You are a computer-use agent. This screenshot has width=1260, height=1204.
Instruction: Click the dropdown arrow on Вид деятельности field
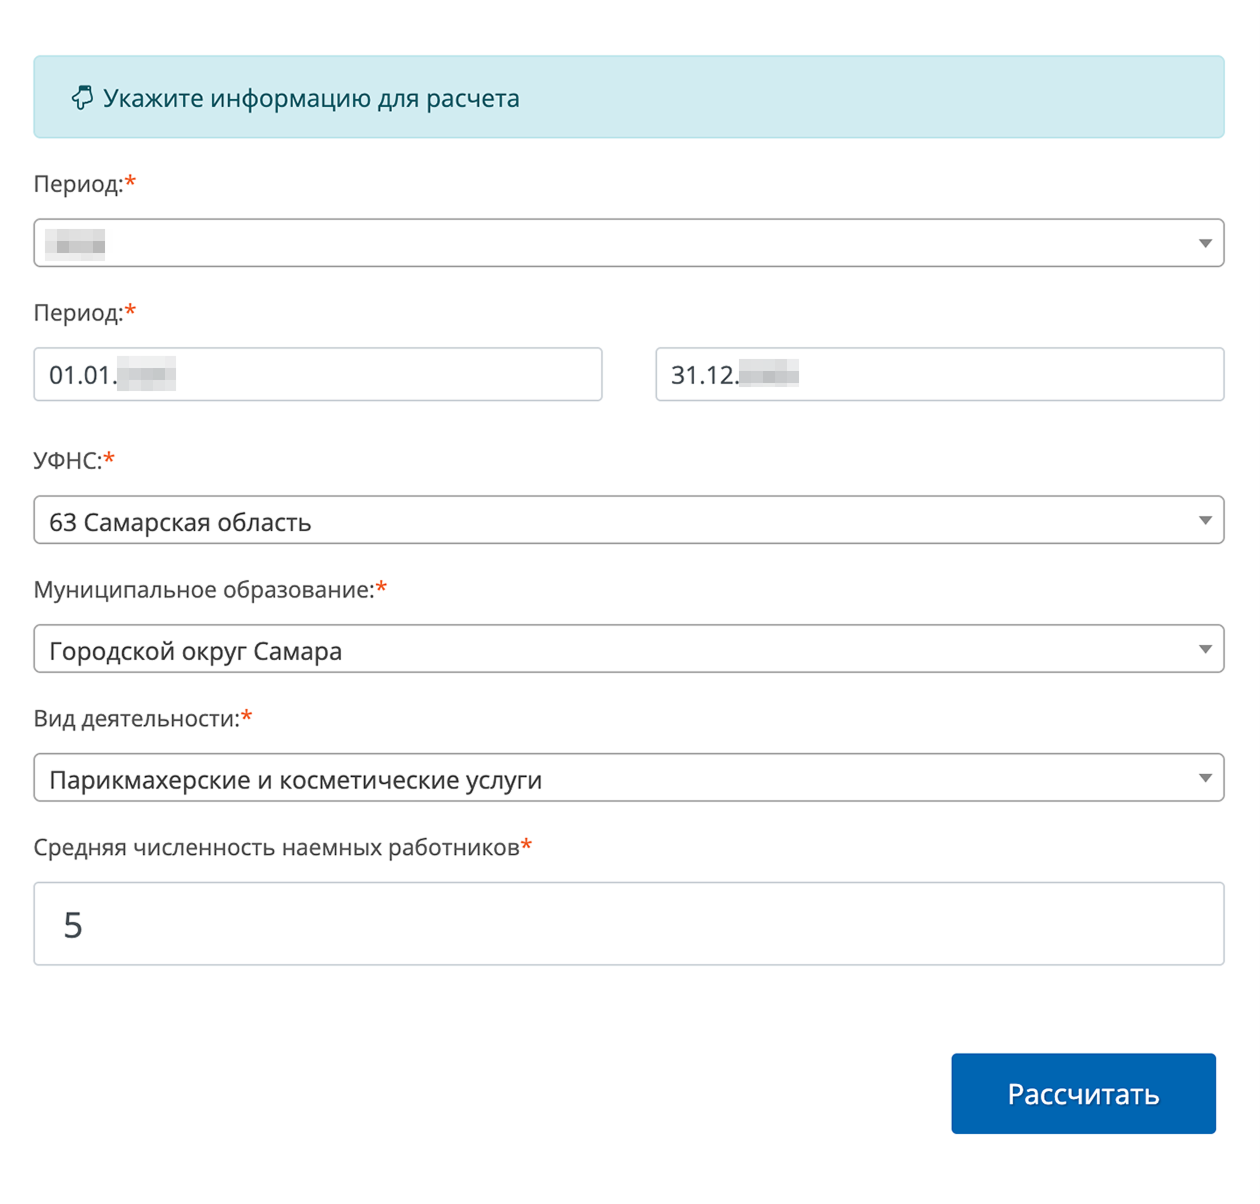pyautogui.click(x=1205, y=778)
